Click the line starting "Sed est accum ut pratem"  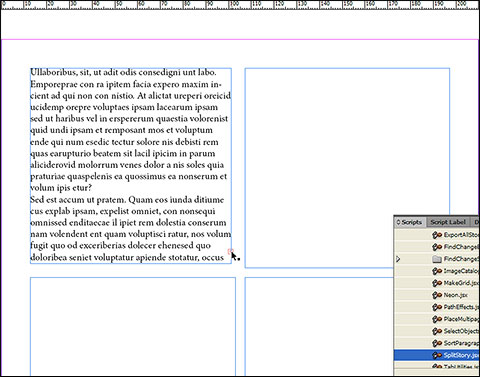pos(127,200)
